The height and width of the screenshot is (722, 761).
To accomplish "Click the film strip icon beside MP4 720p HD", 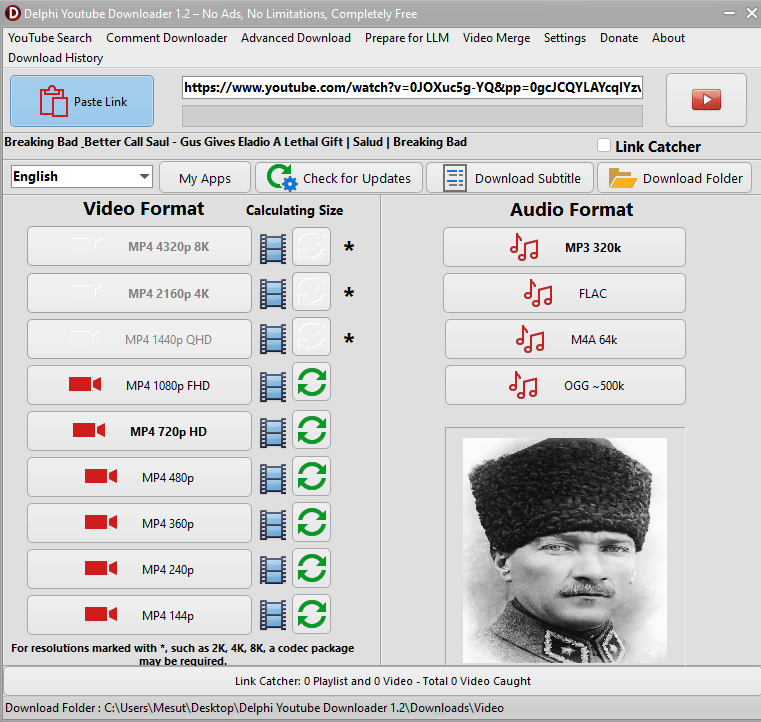I will pyautogui.click(x=273, y=432).
